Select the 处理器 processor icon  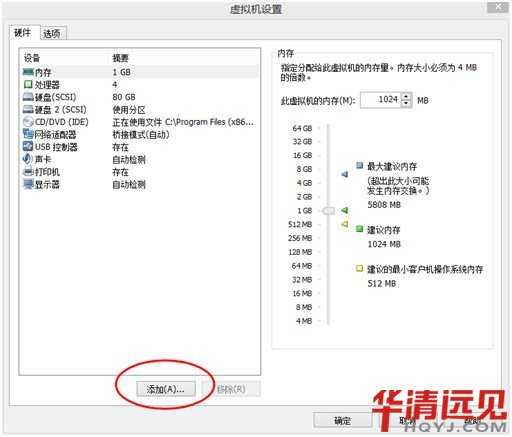[x=28, y=84]
